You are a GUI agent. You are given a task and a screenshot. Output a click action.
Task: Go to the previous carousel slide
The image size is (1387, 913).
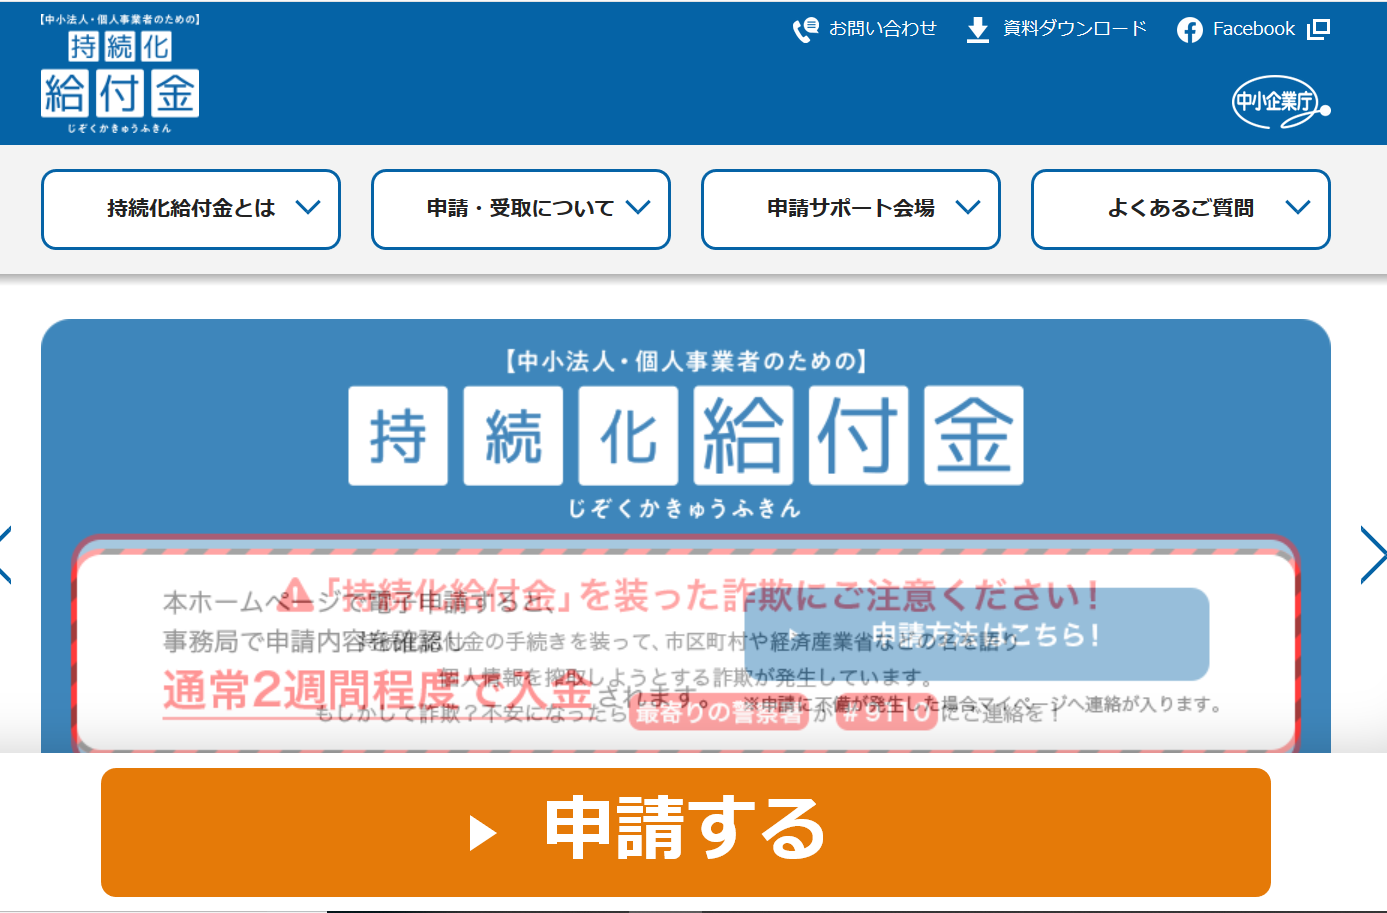click(x=6, y=554)
